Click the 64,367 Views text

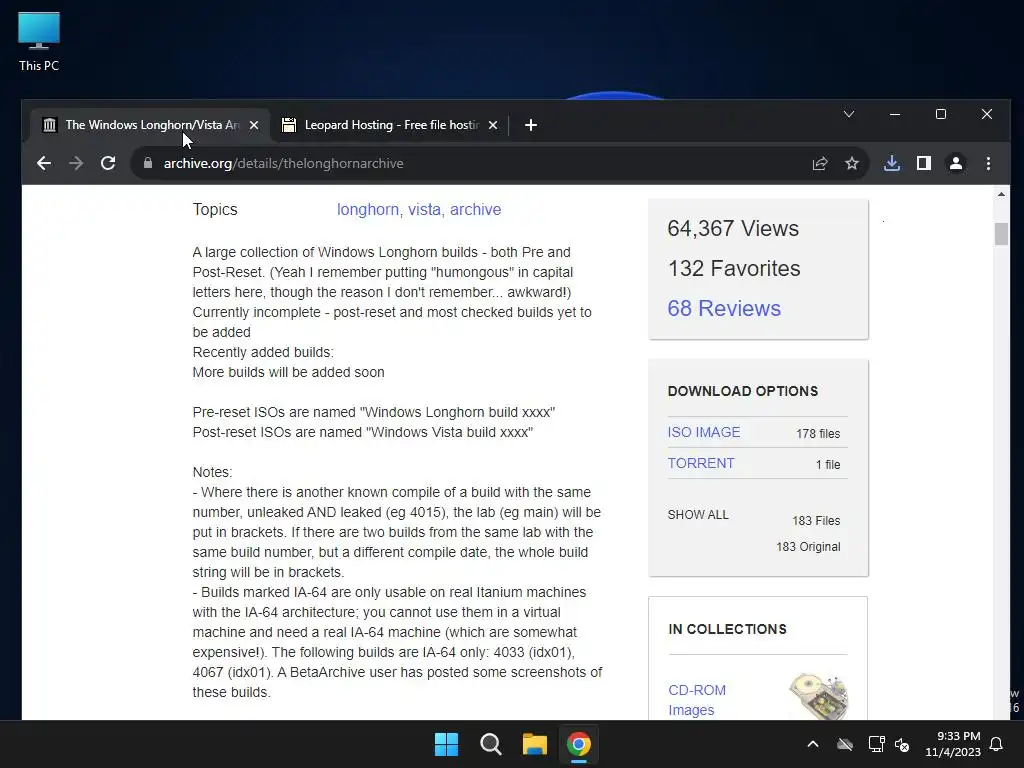click(733, 229)
